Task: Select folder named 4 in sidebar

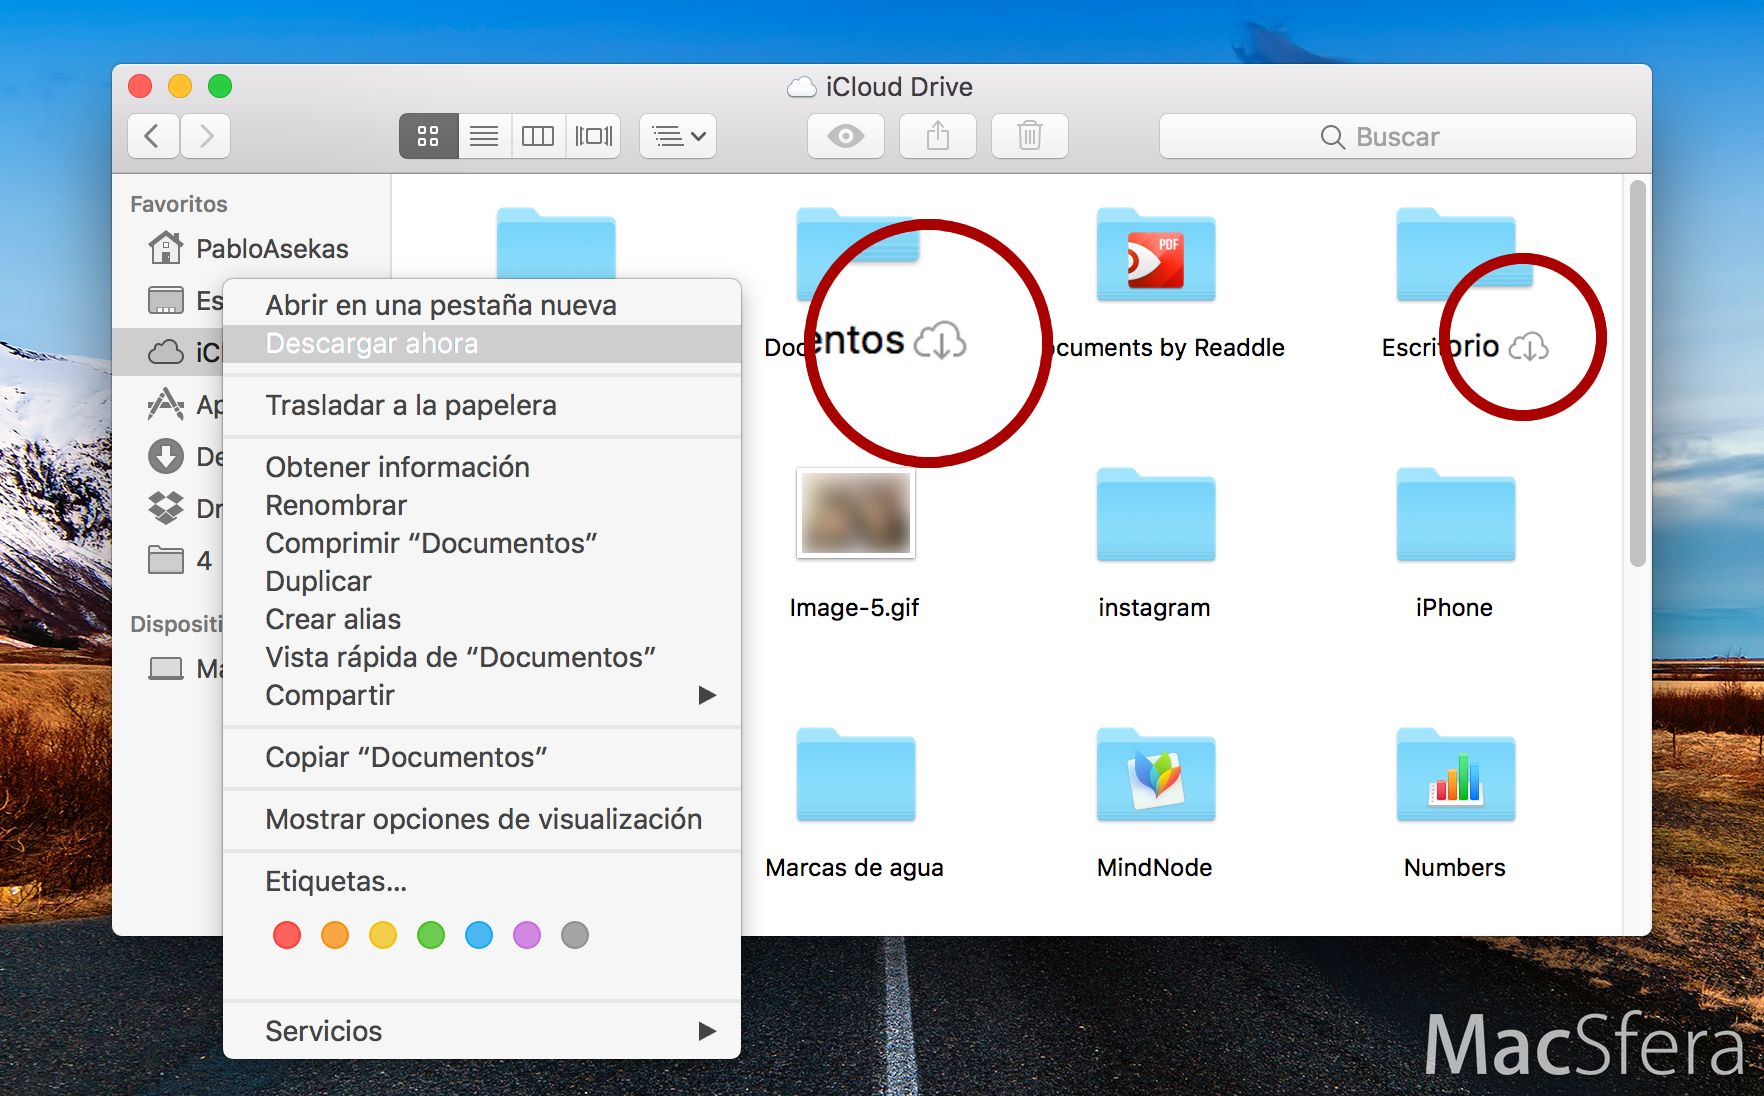Action: (x=180, y=560)
